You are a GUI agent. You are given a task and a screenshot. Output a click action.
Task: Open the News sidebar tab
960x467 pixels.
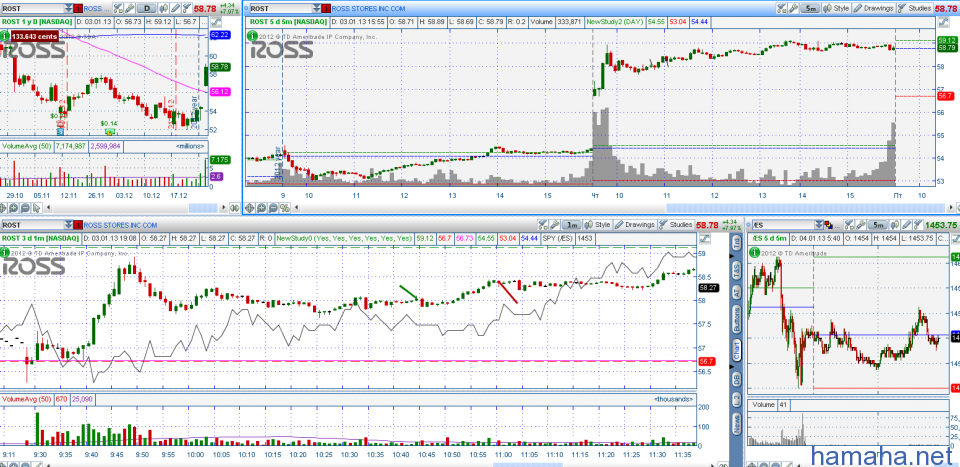pyautogui.click(x=737, y=423)
